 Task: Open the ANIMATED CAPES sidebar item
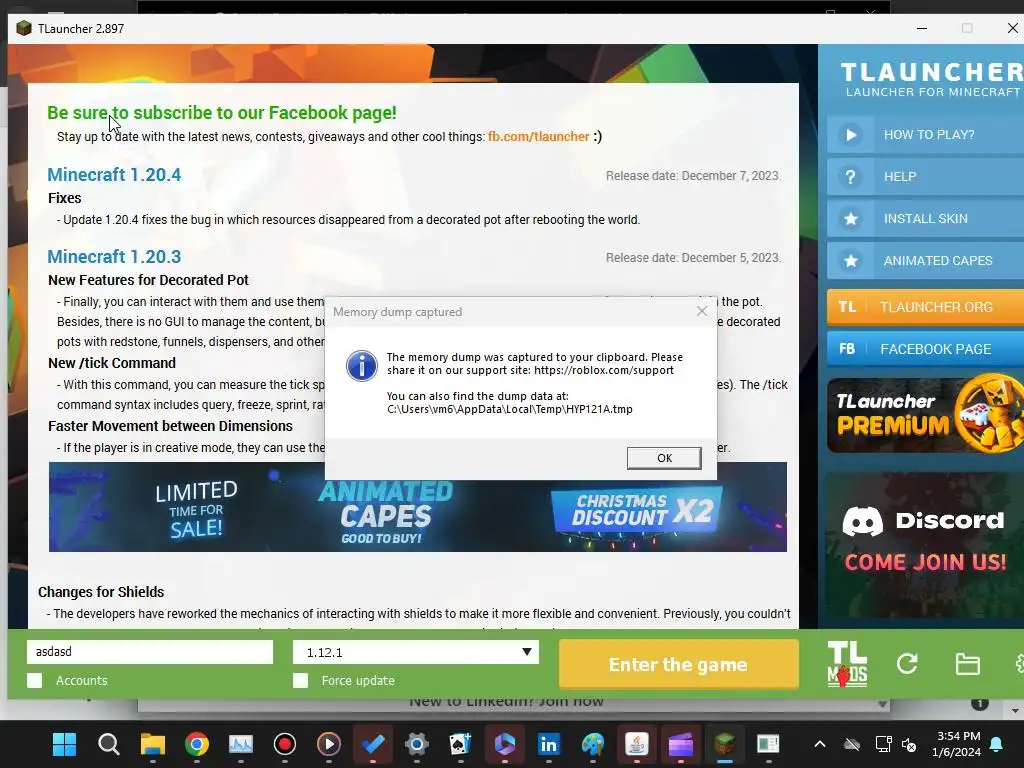point(925,261)
